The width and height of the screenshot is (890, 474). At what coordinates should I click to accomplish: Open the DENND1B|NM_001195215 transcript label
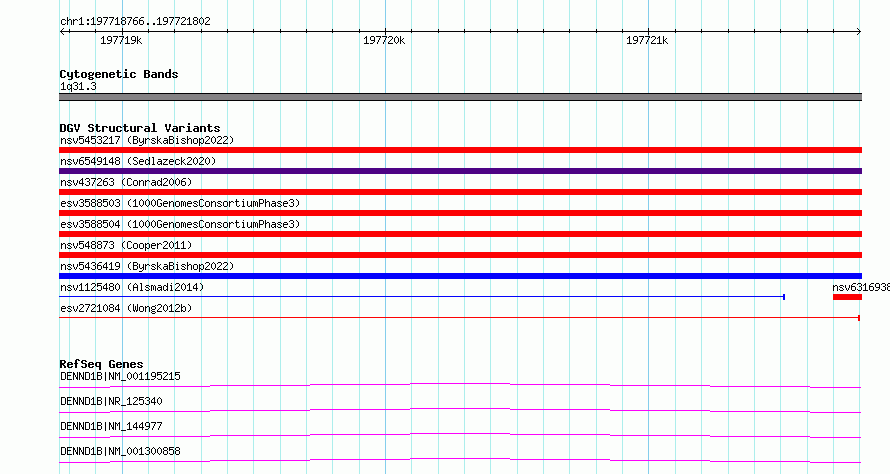click(x=120, y=376)
